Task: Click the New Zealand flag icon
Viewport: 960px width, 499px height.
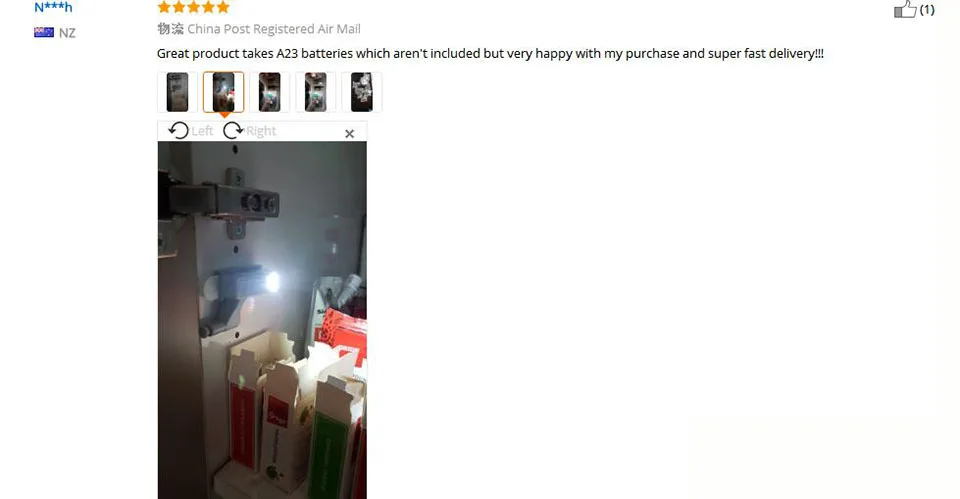Action: click(44, 32)
